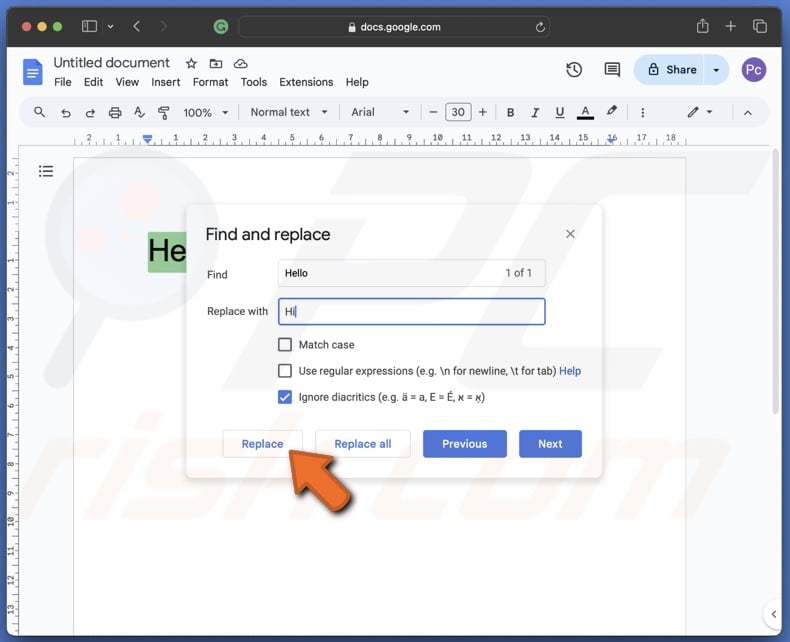Move document using folder icon
Viewport: 790px width, 642px height.
click(216, 63)
